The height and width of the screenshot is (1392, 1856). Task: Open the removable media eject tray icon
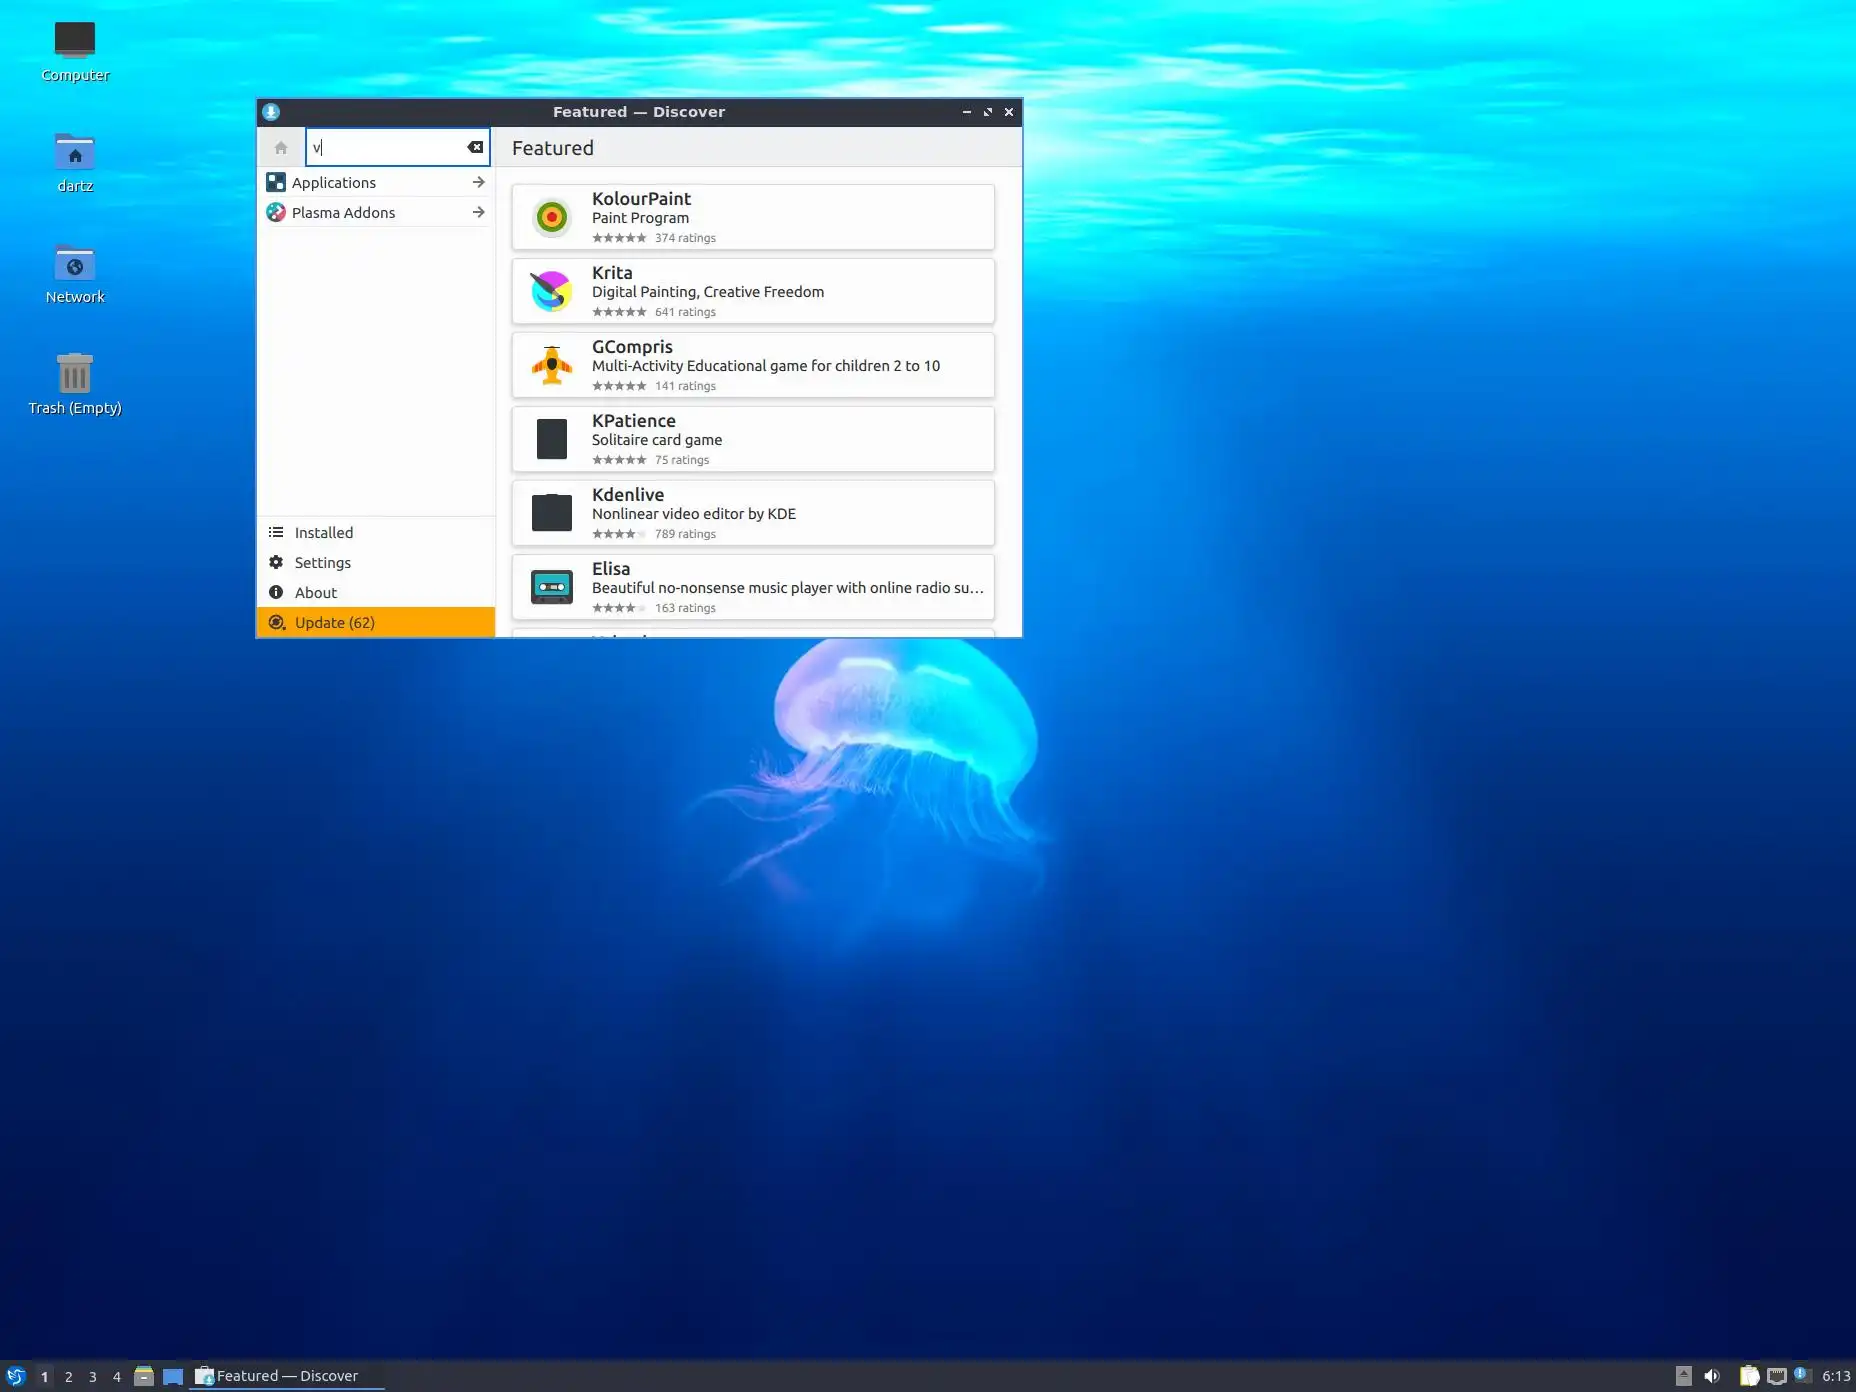(x=1684, y=1376)
